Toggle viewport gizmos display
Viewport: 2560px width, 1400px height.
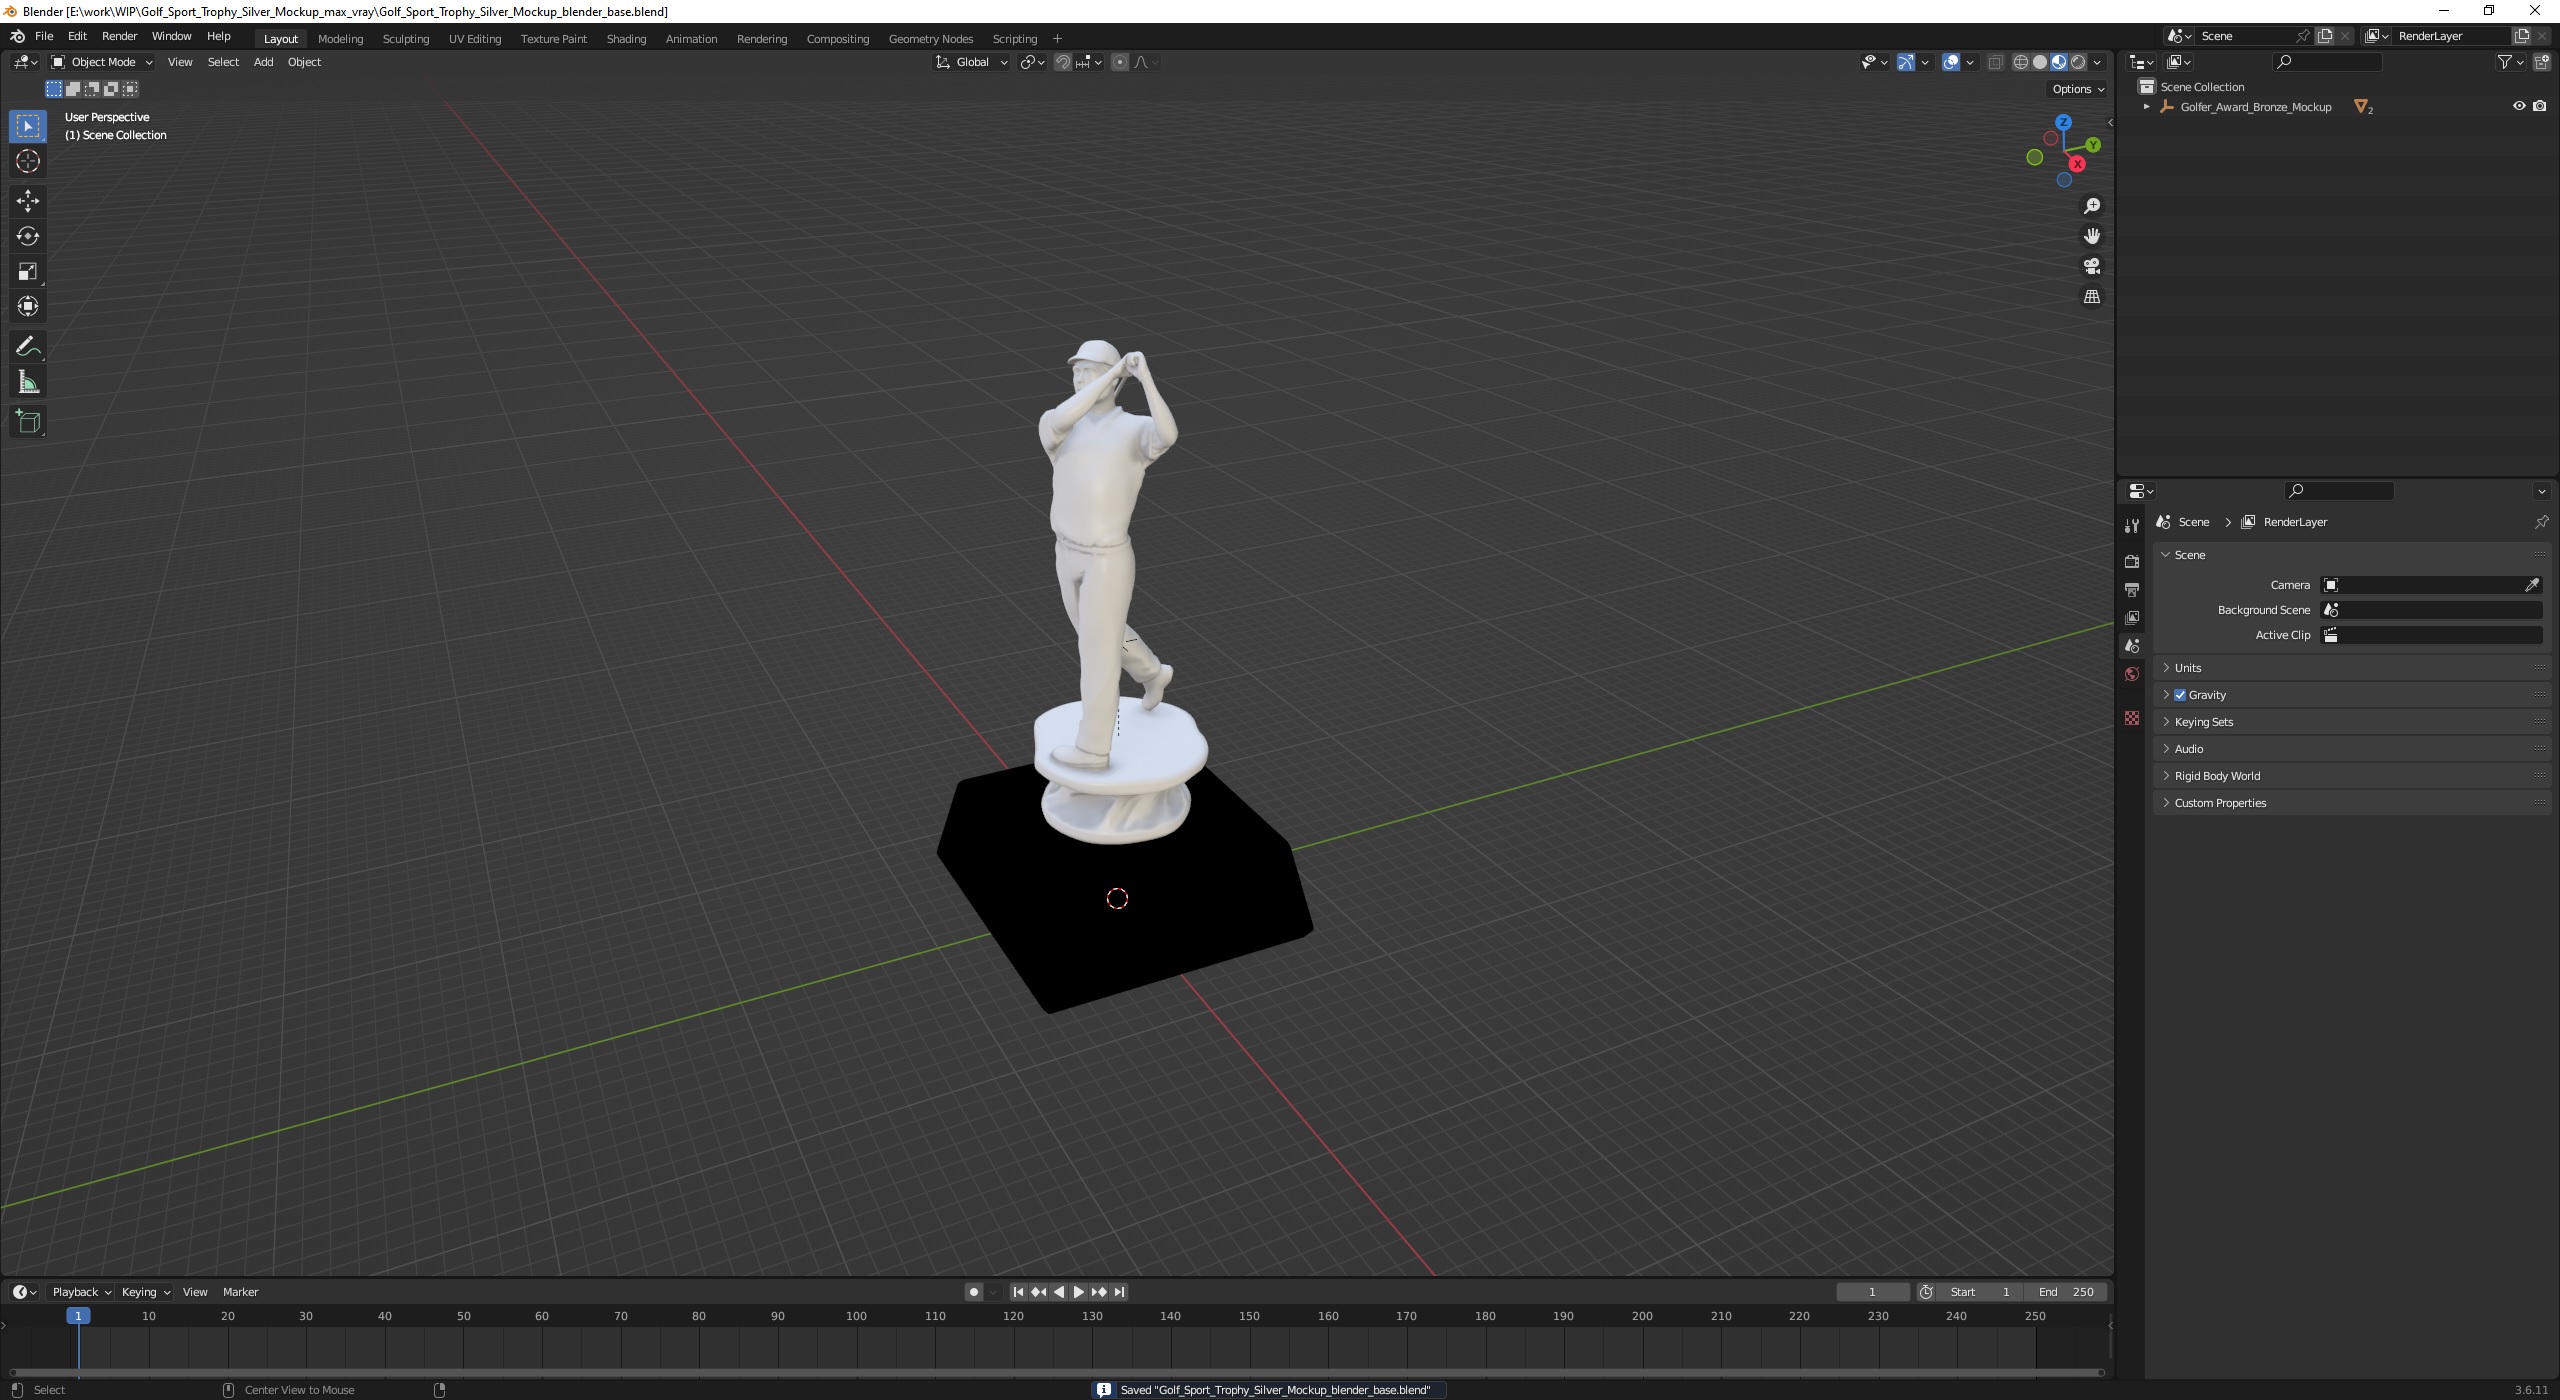(1906, 62)
